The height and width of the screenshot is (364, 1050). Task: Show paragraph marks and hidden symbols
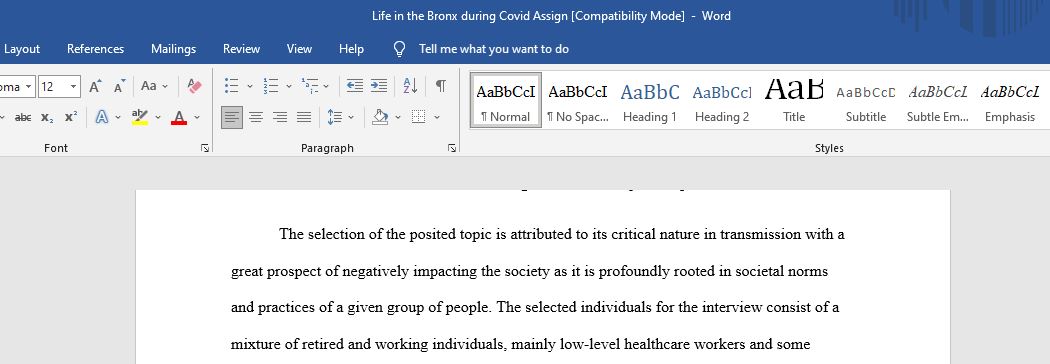[x=441, y=86]
